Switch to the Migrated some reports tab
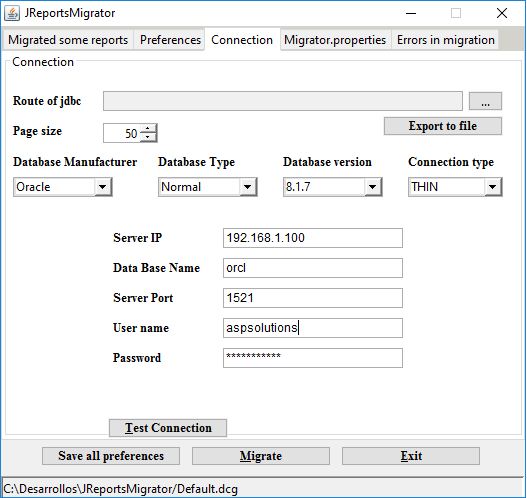Image resolution: width=527 pixels, height=498 pixels. [x=68, y=40]
